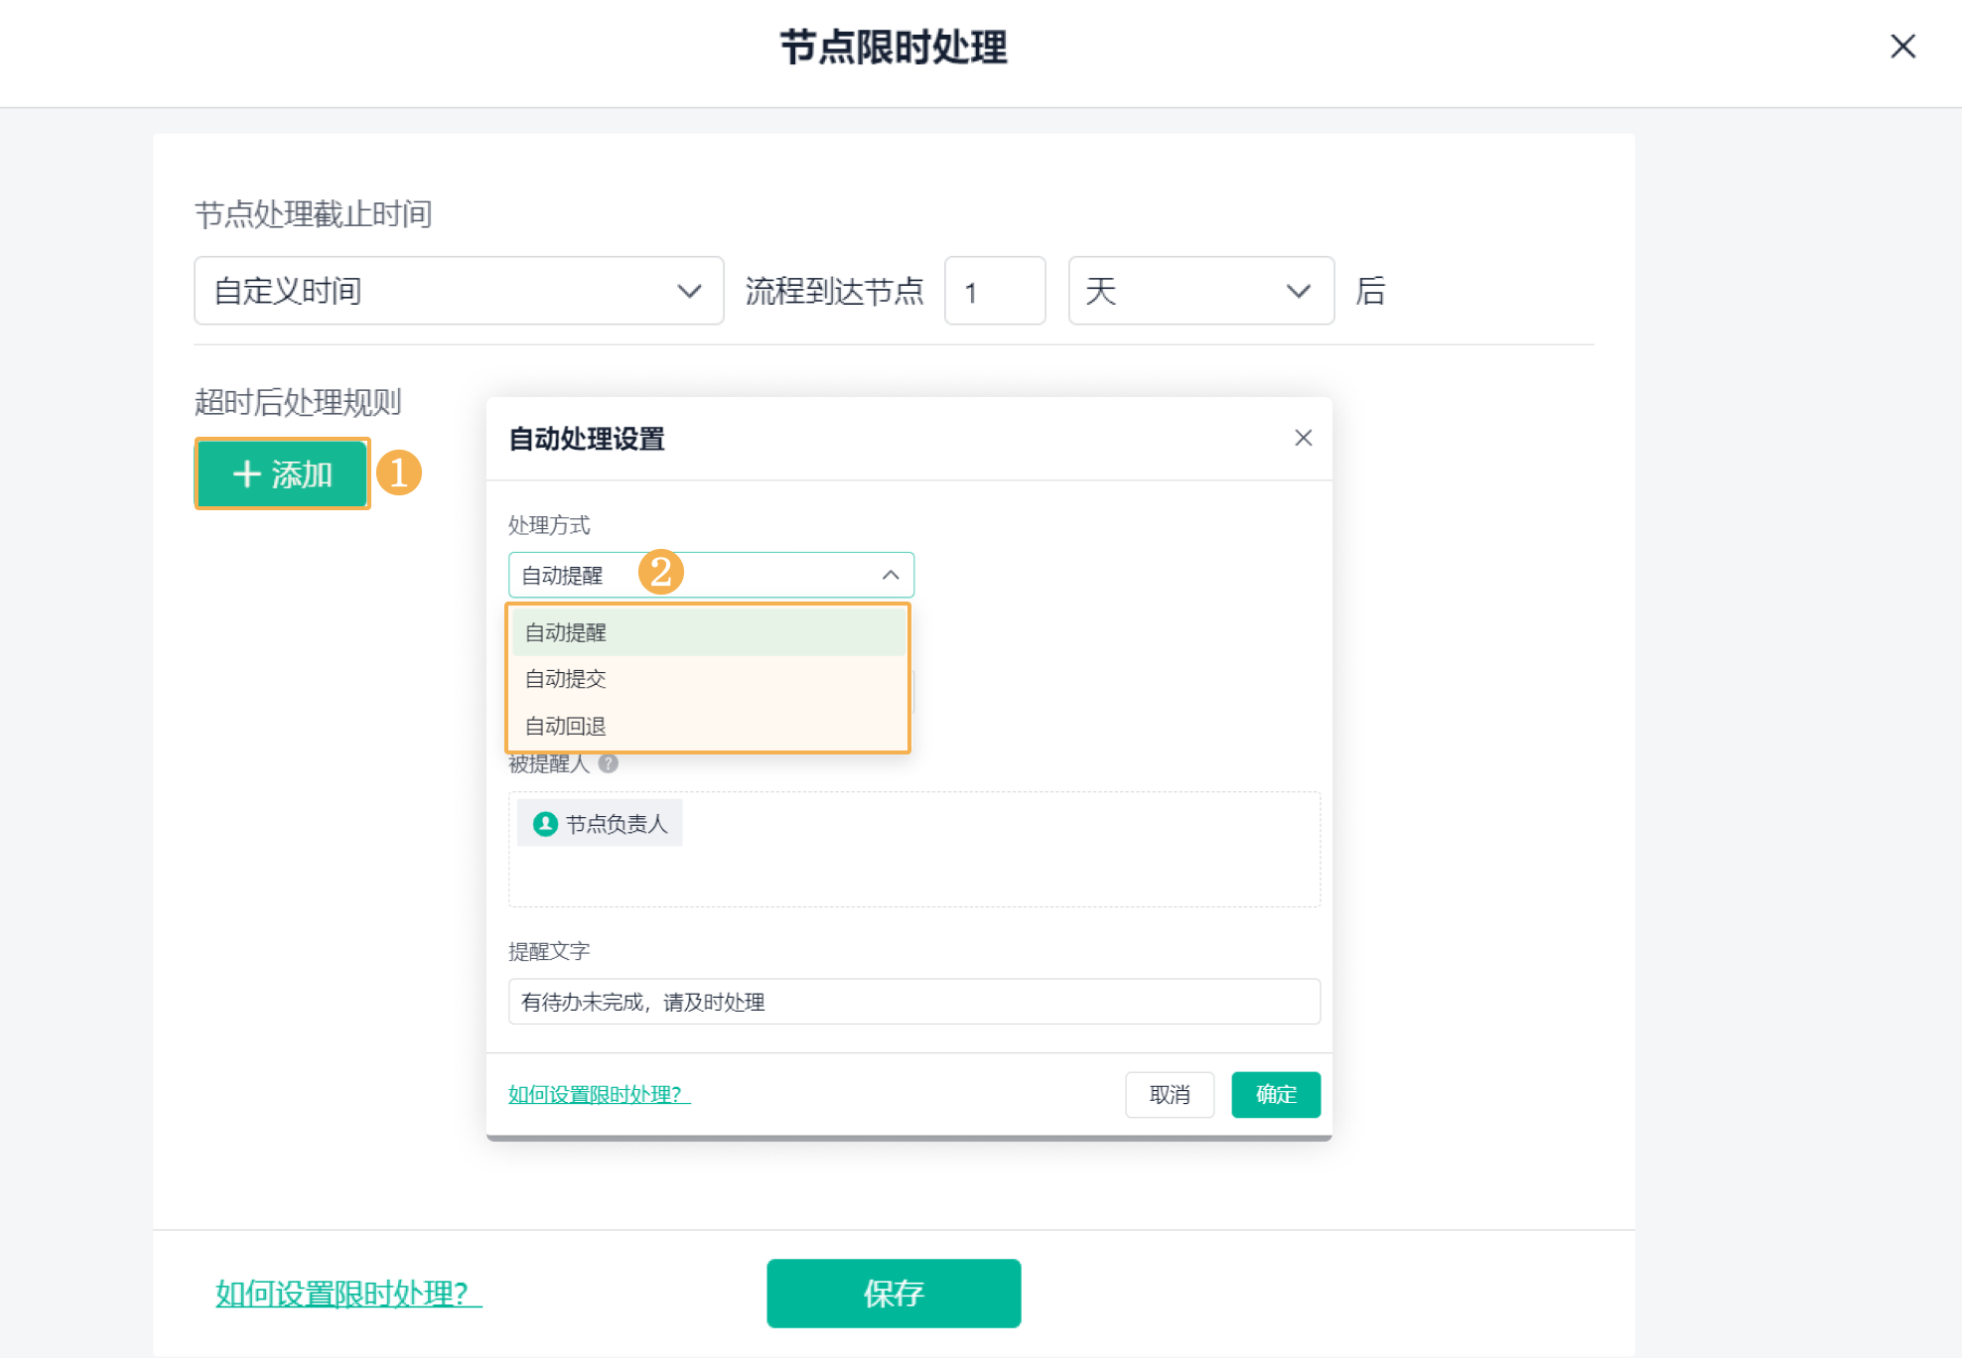Confirm settings with the 确定 button

point(1275,1094)
